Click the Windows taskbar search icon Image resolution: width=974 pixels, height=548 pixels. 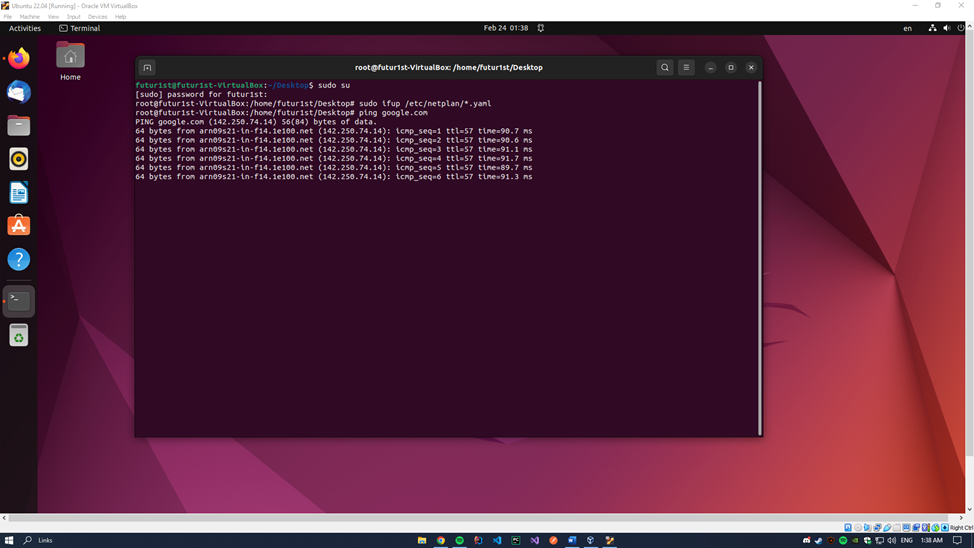[x=27, y=541]
